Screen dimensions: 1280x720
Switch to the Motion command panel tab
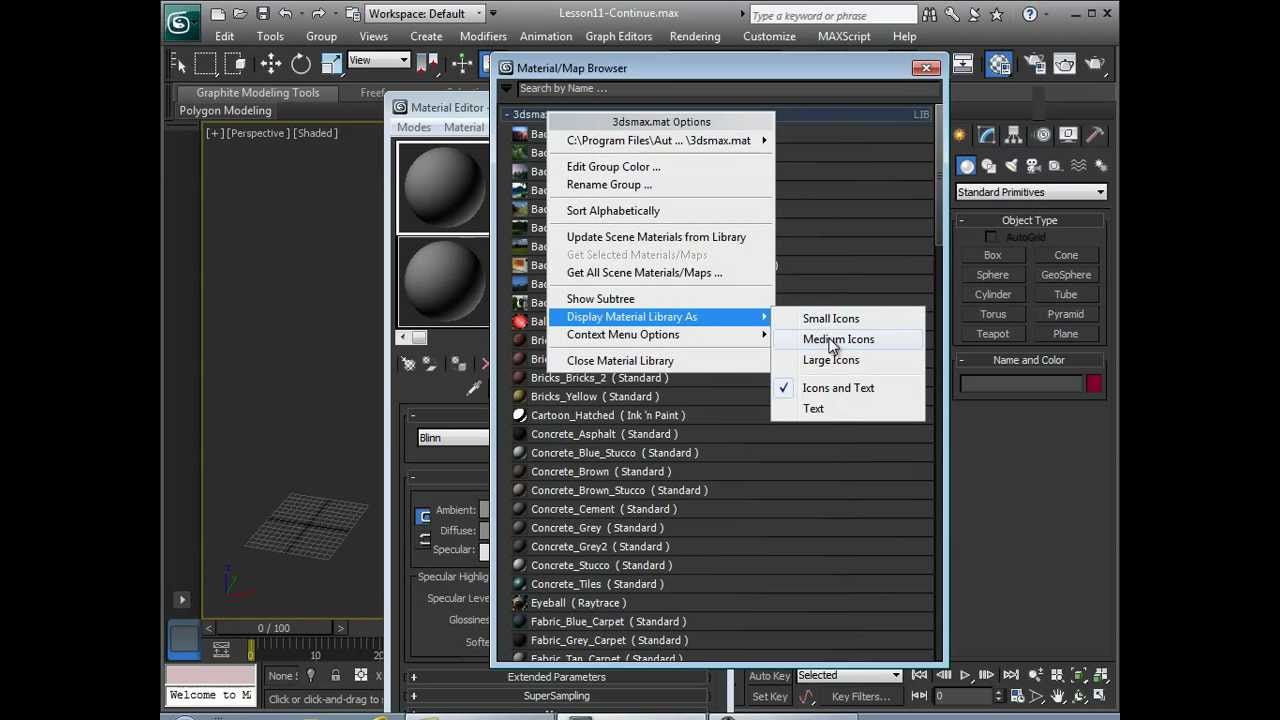(x=1043, y=135)
